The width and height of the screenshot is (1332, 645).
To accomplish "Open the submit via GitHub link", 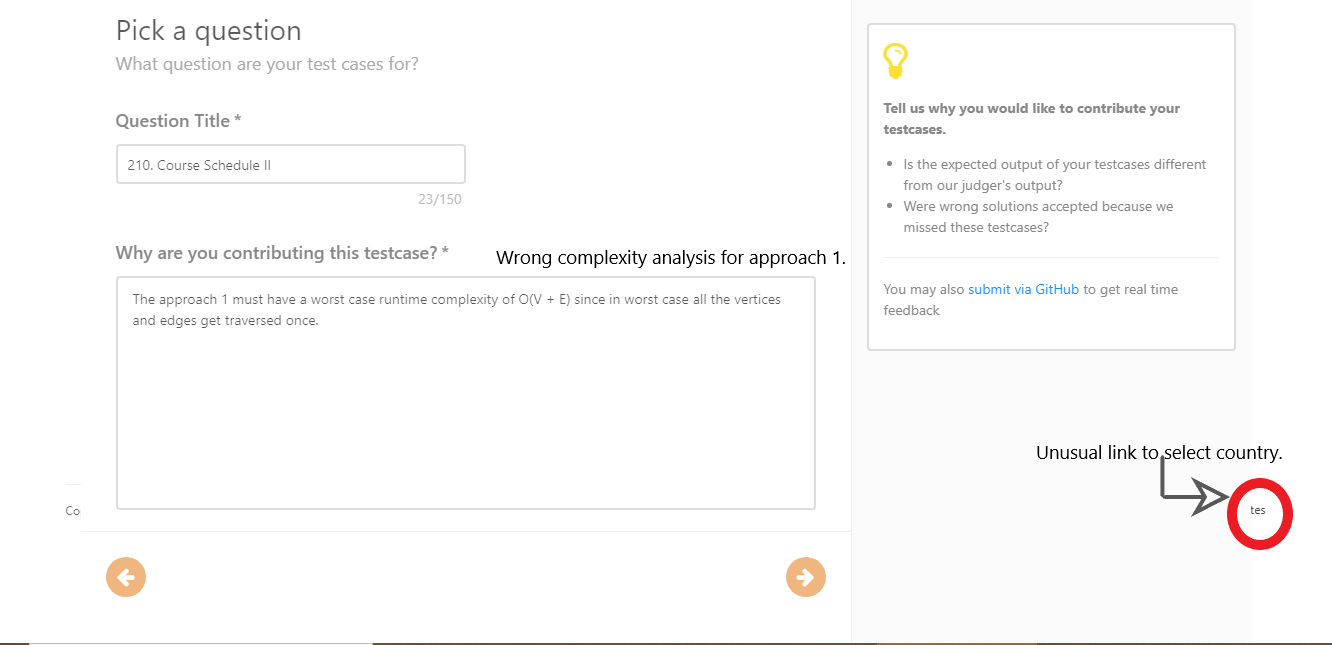I will click(x=1023, y=289).
